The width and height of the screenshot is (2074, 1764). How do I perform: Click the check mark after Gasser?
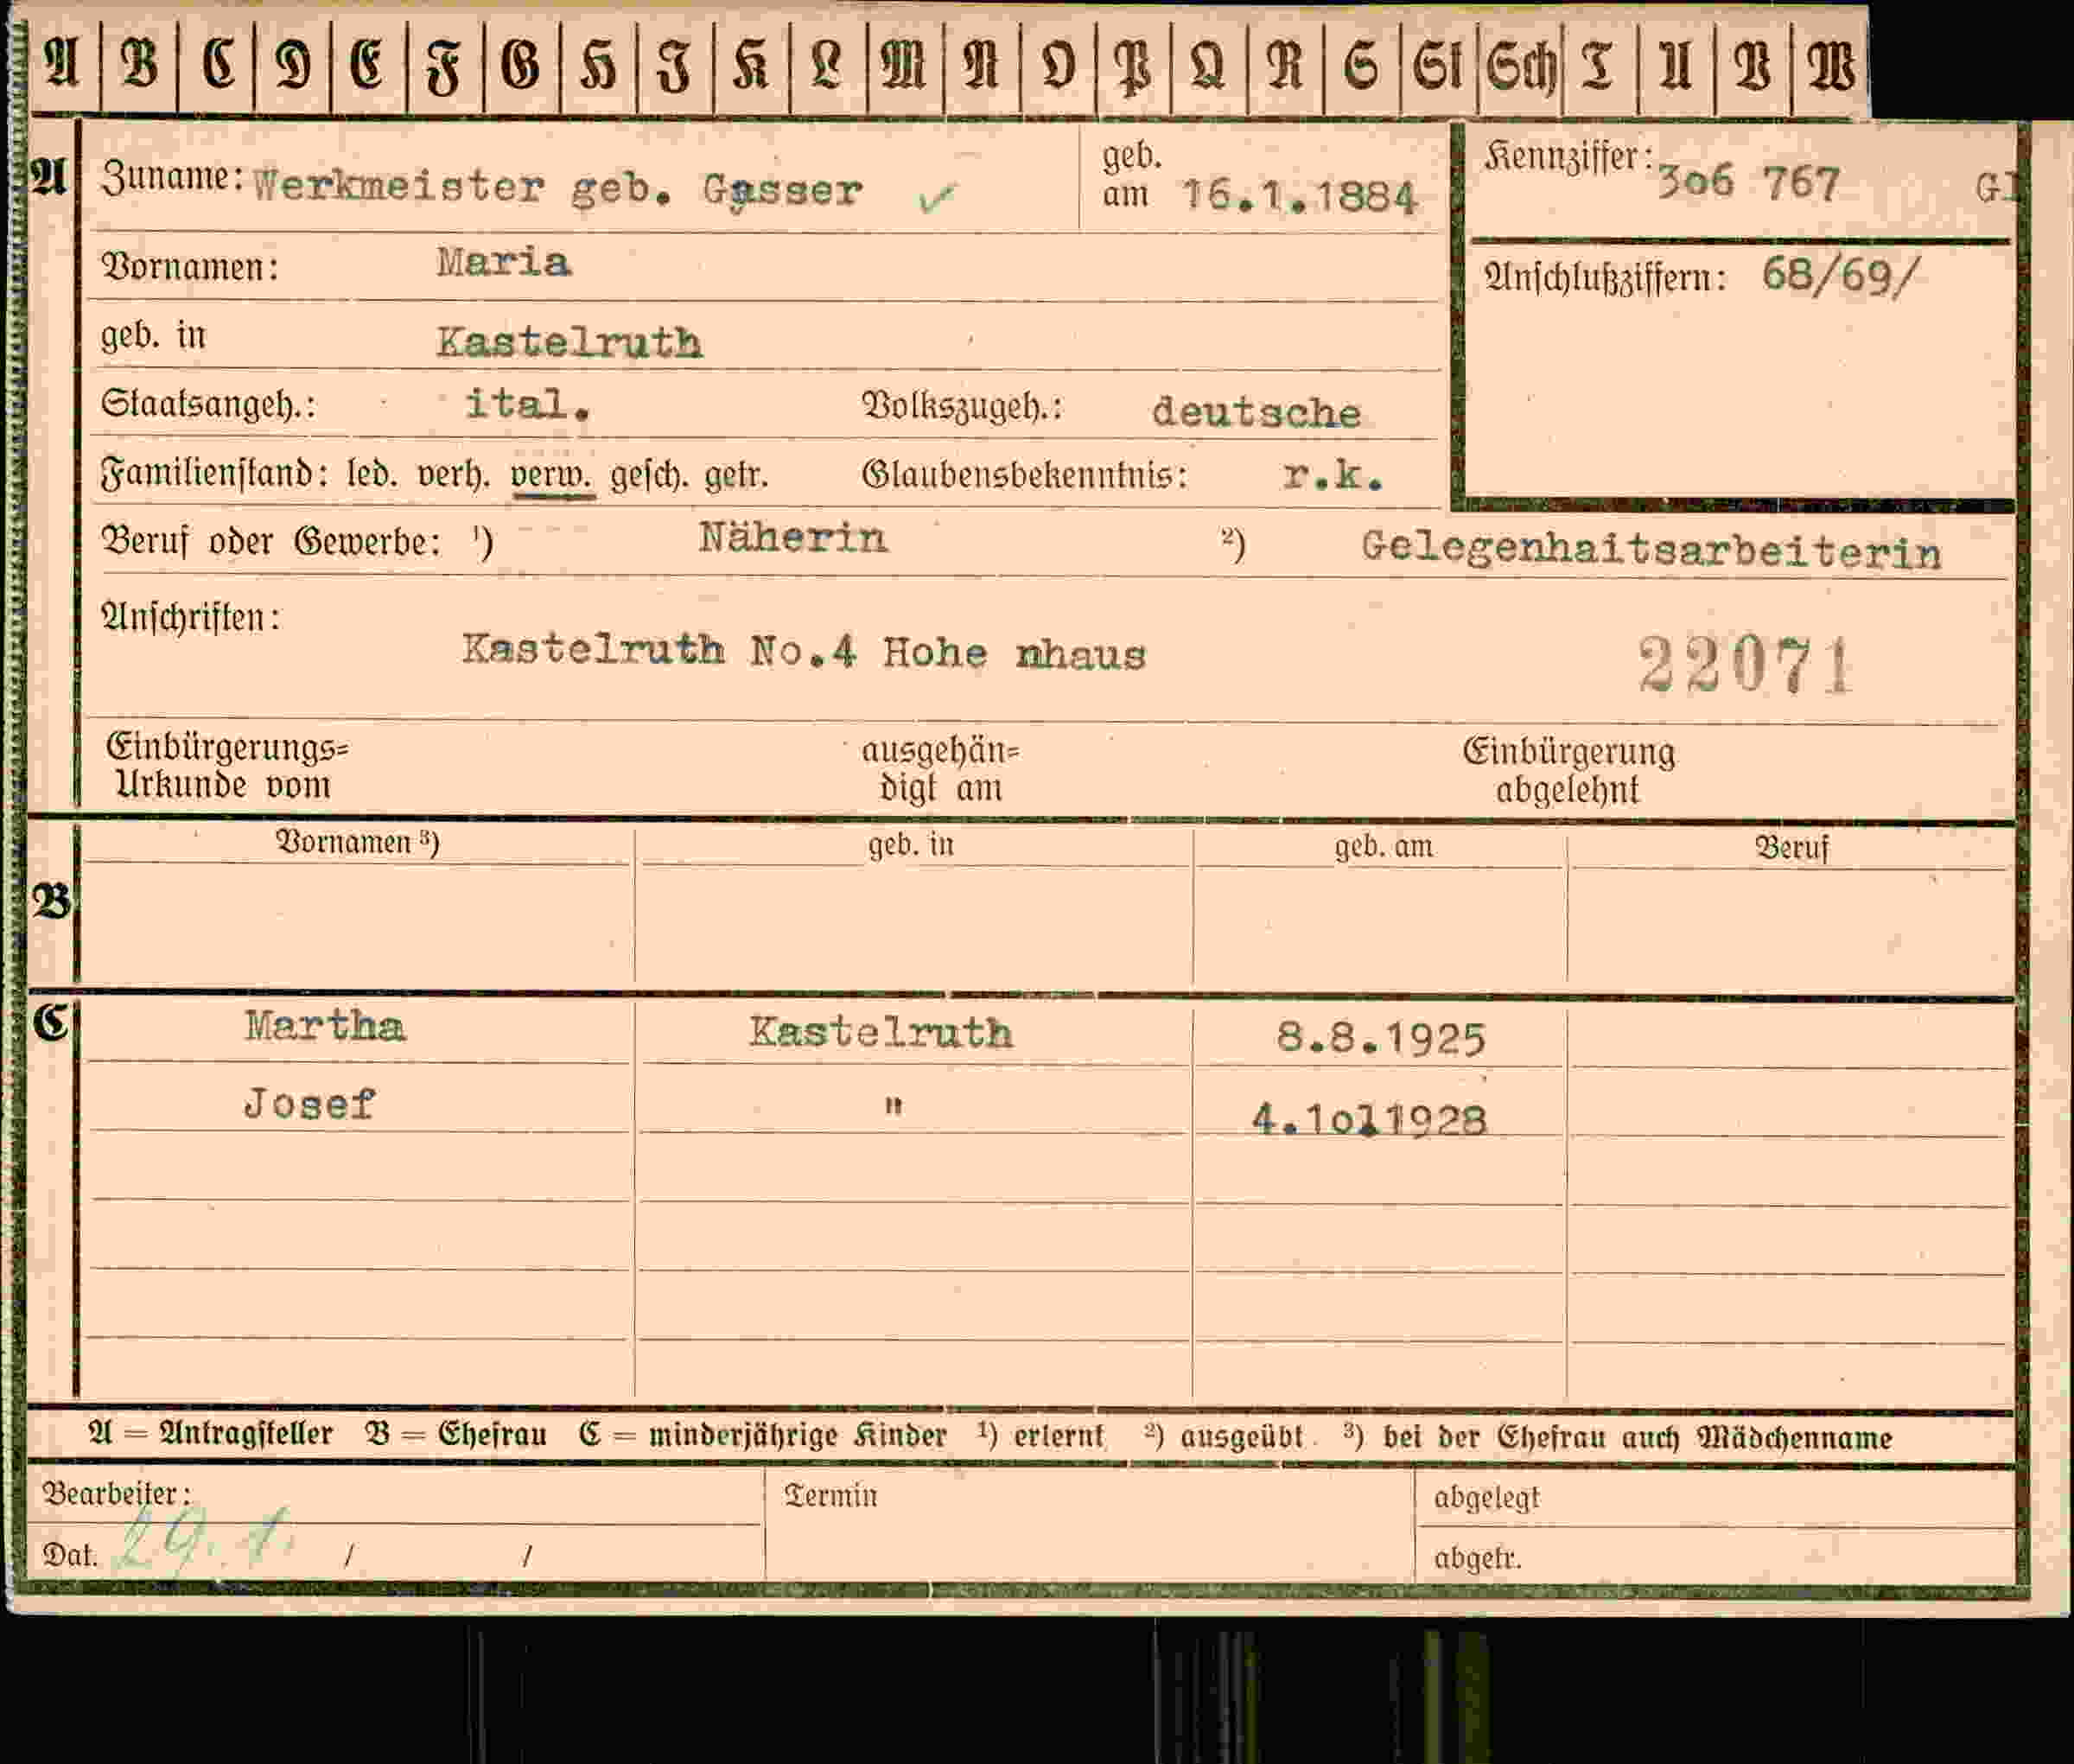[936, 197]
